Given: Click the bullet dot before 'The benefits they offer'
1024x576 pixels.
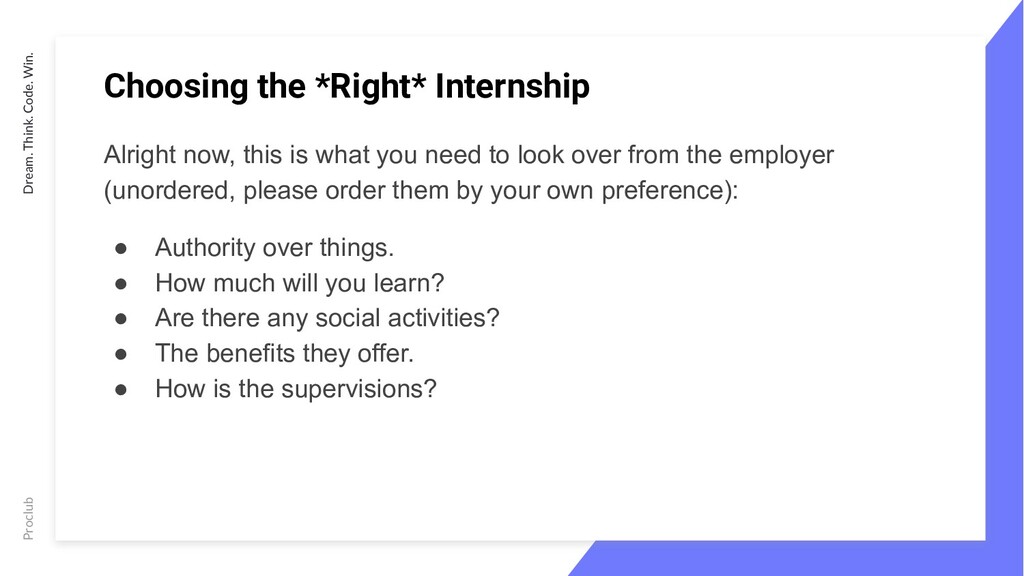Looking at the screenshot, I should 121,354.
